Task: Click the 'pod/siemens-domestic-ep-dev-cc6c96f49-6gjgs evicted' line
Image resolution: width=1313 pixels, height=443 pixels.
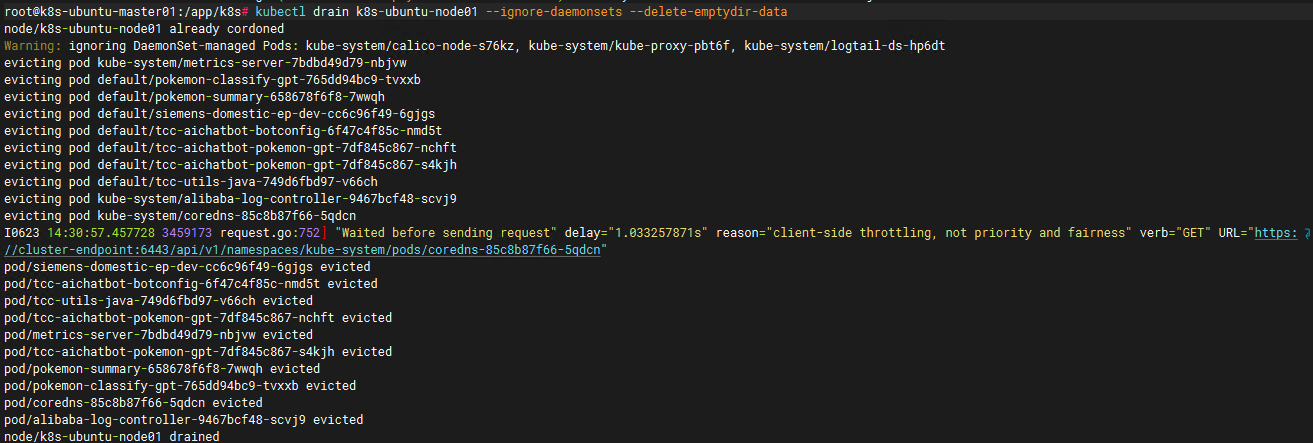Action: 186,267
